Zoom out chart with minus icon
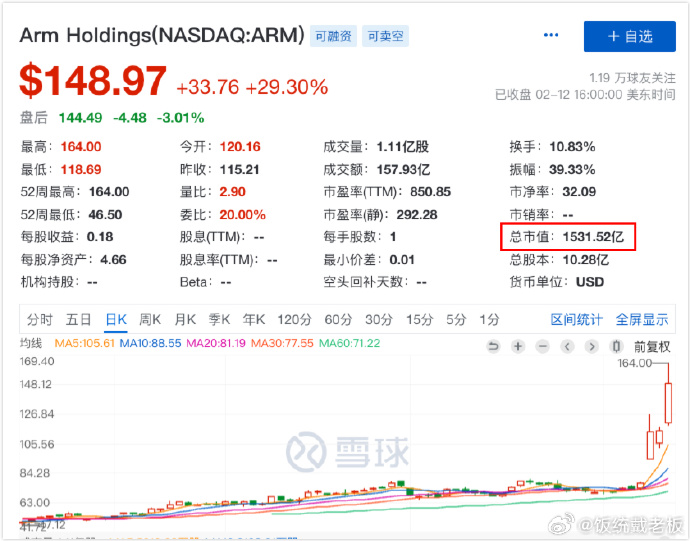This screenshot has width=690, height=541. click(x=543, y=347)
